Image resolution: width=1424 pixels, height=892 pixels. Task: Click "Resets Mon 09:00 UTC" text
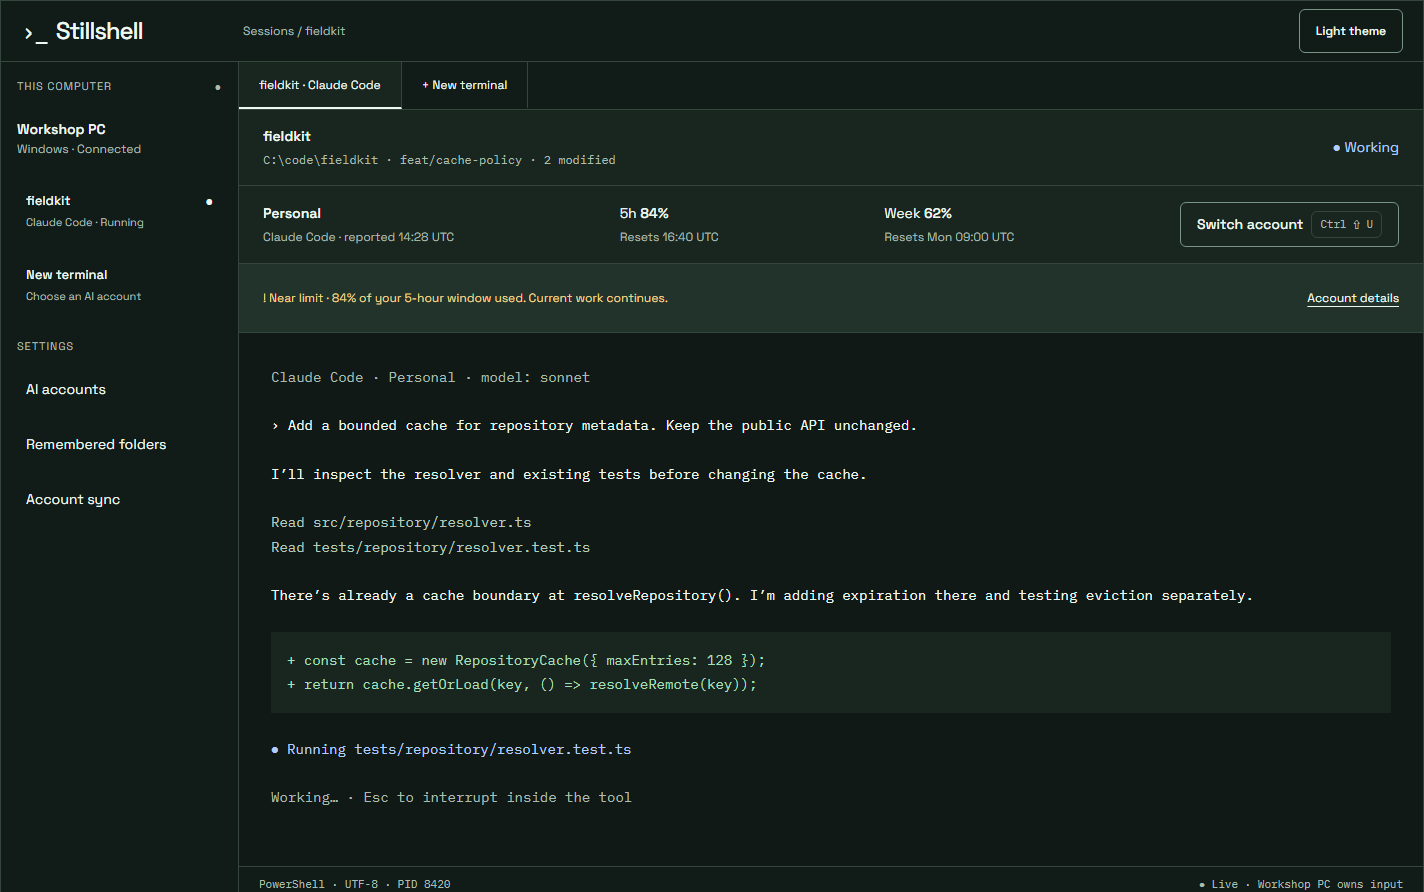coord(949,237)
